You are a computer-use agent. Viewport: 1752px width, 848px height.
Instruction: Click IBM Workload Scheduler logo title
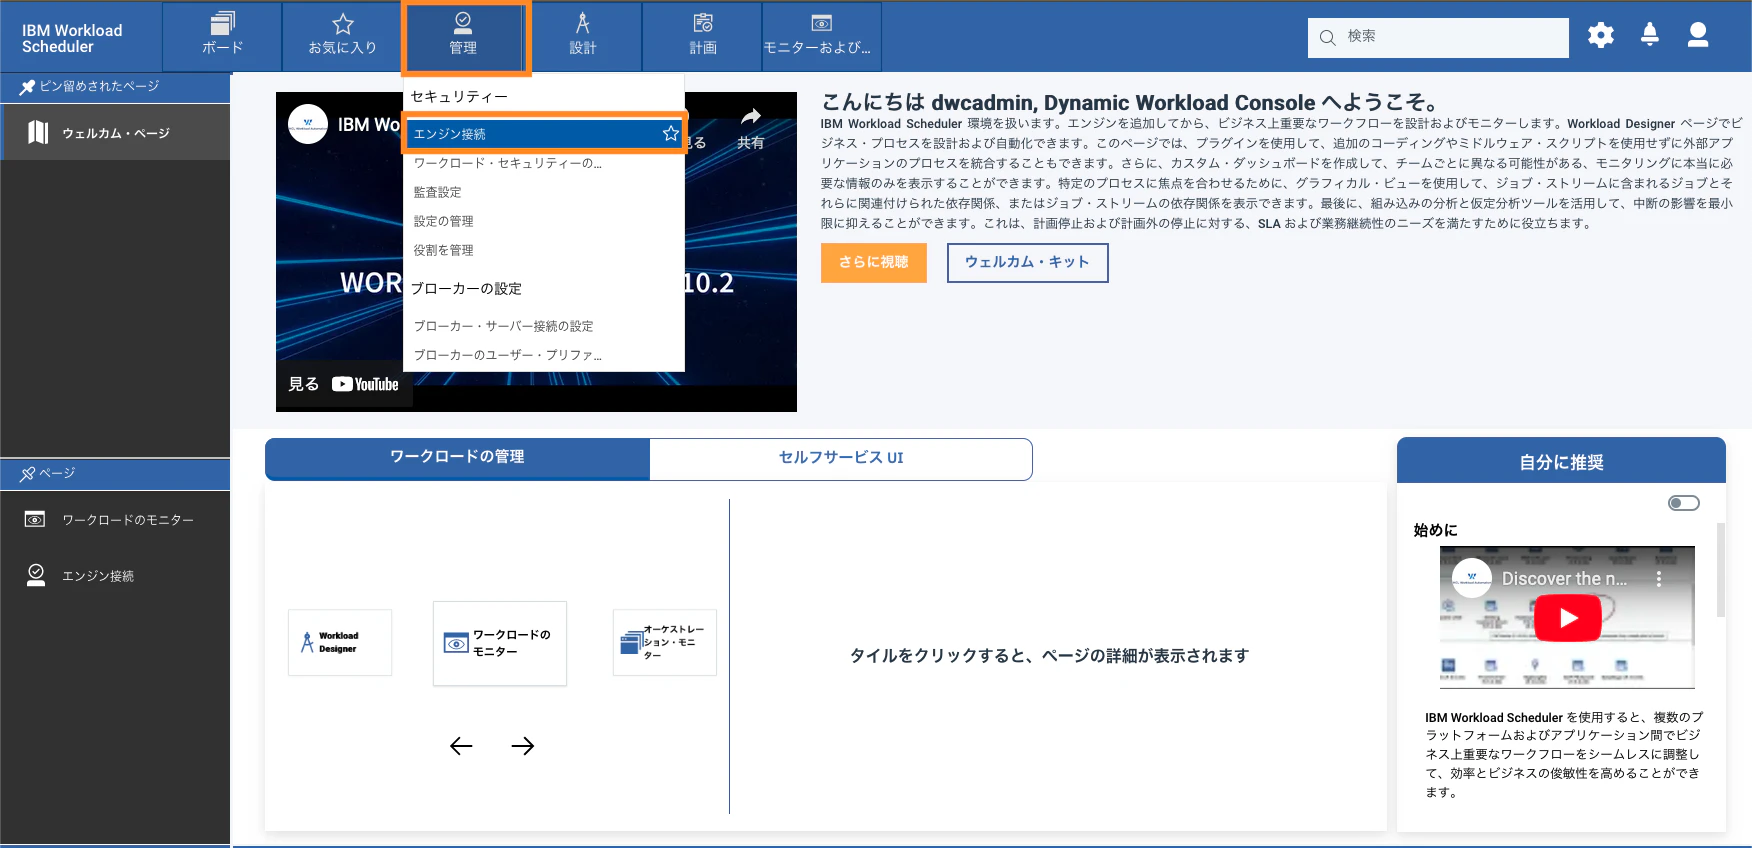coord(72,38)
